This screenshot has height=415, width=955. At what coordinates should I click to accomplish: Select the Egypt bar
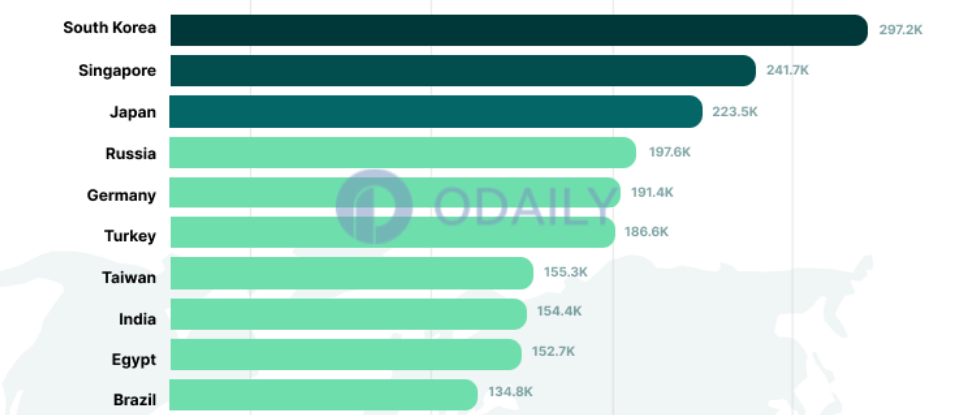click(x=346, y=355)
